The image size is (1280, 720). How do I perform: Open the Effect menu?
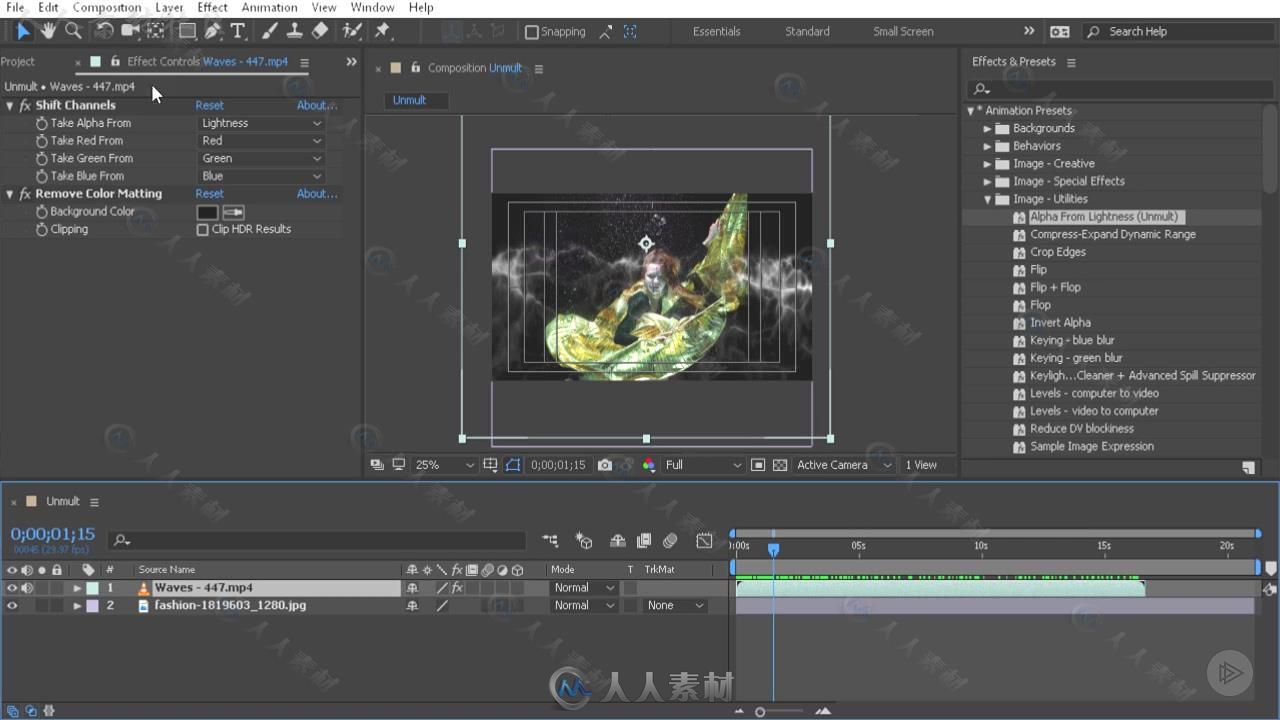(212, 7)
